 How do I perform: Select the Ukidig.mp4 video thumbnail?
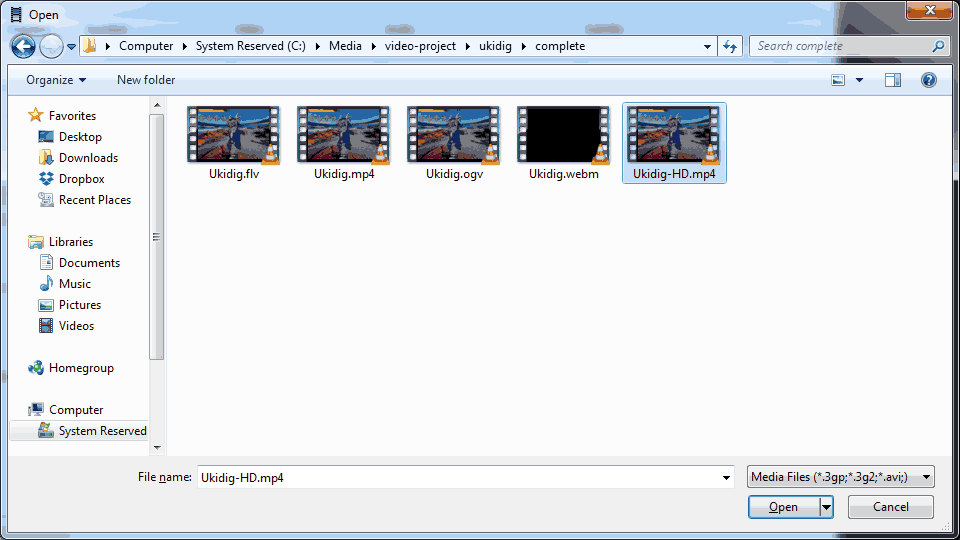(x=343, y=135)
